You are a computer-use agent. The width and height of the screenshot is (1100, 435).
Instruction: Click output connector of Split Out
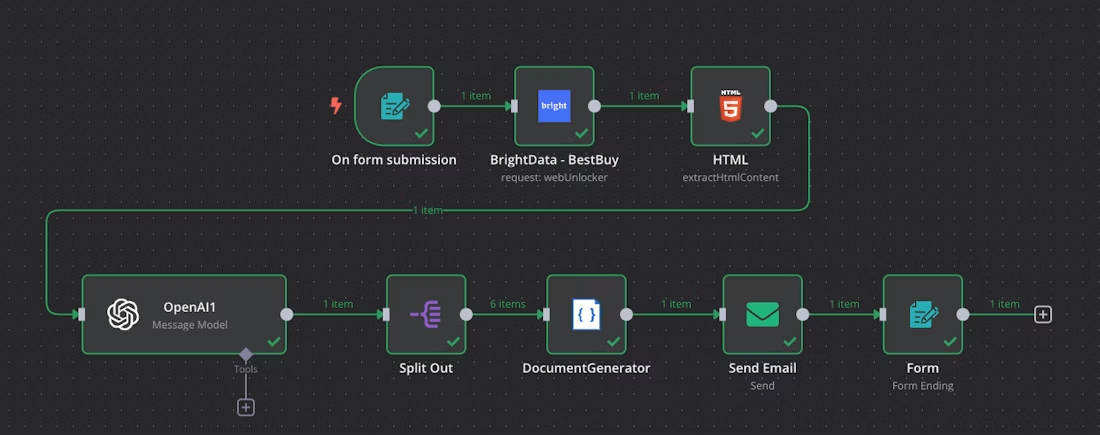(466, 314)
